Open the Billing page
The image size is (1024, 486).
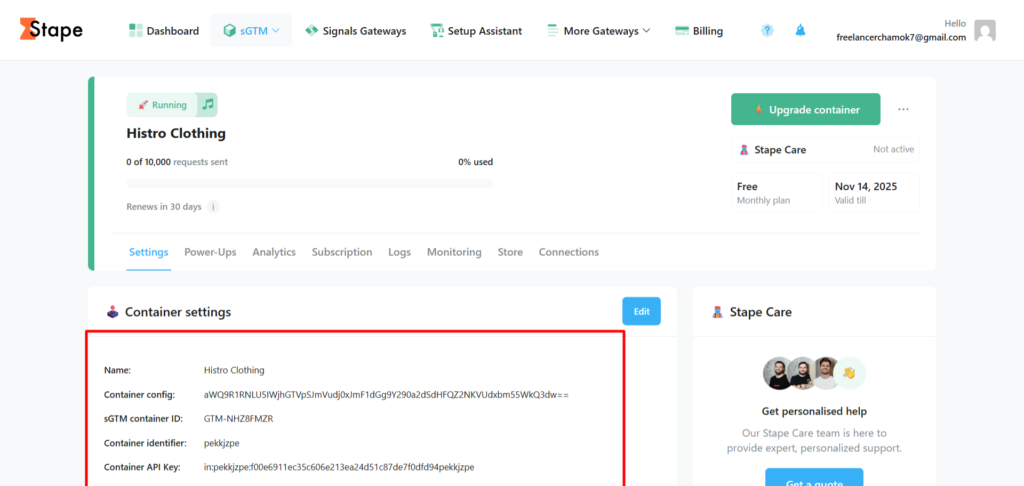(699, 31)
